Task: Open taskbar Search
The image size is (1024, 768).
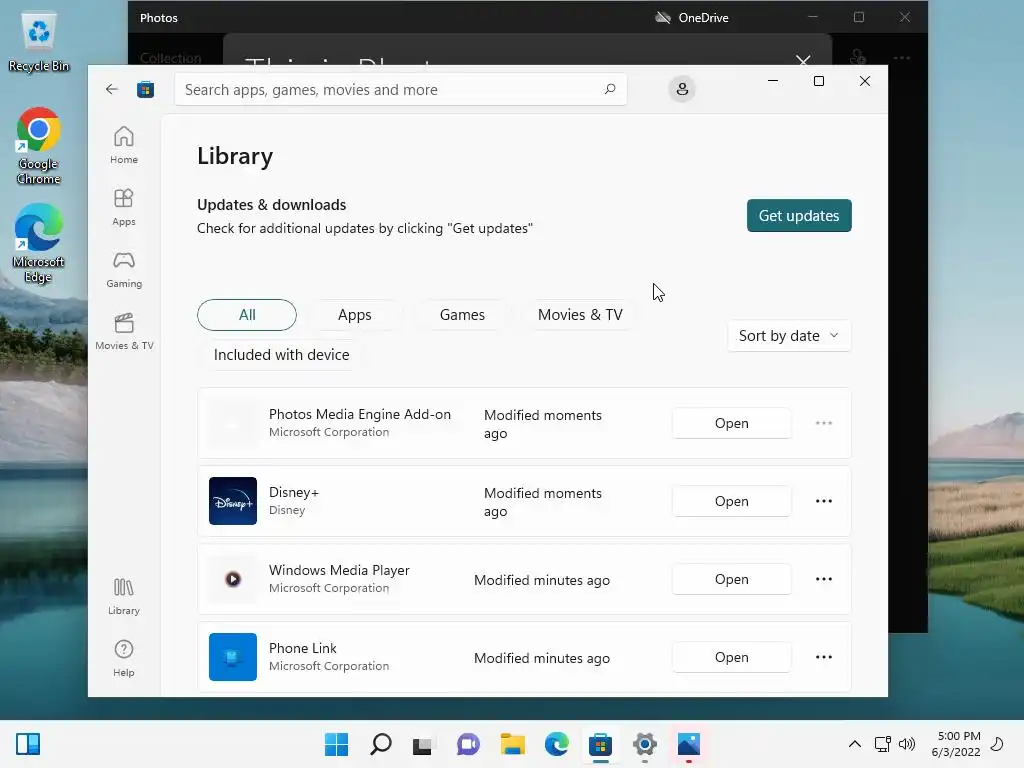Action: [x=381, y=744]
